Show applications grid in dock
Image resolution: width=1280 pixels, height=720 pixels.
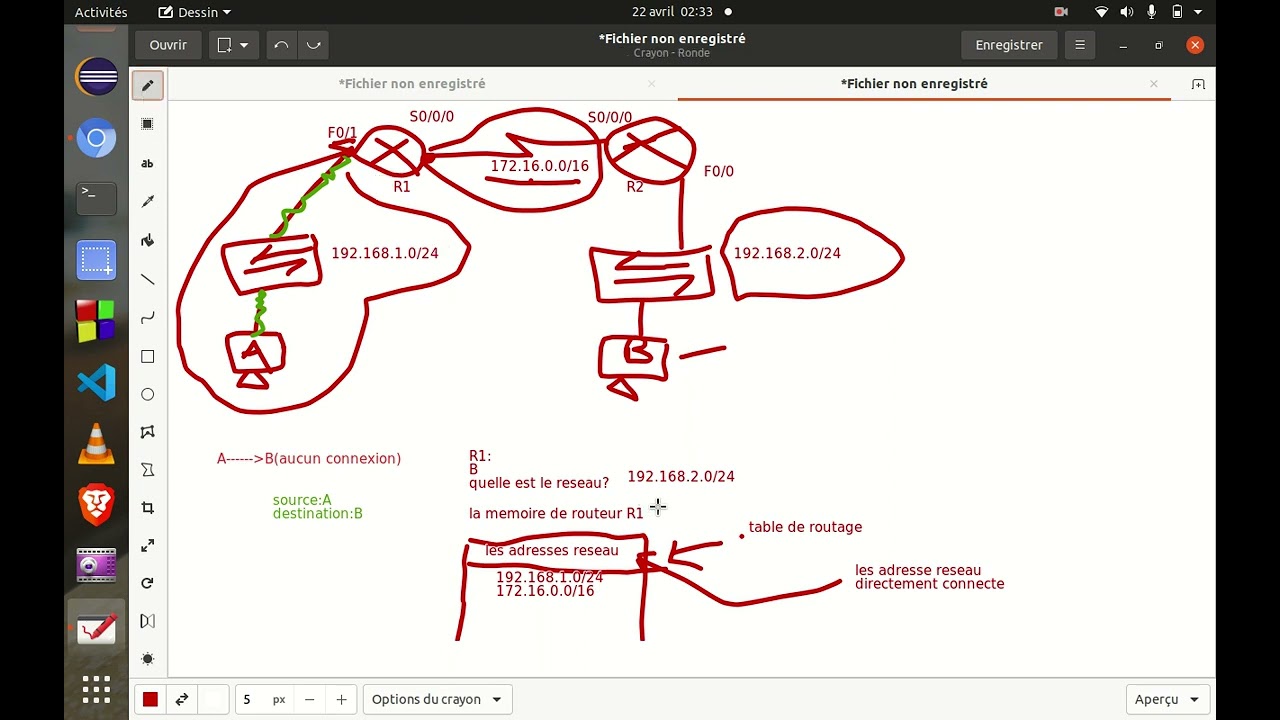97,689
